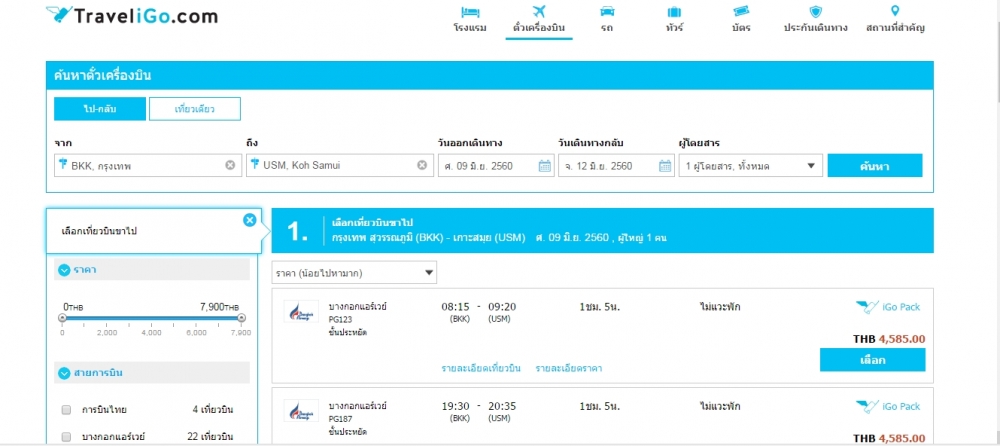This screenshot has height=446, width=1000.
Task: Clear the USM Koh Samui destination field
Action: point(422,165)
